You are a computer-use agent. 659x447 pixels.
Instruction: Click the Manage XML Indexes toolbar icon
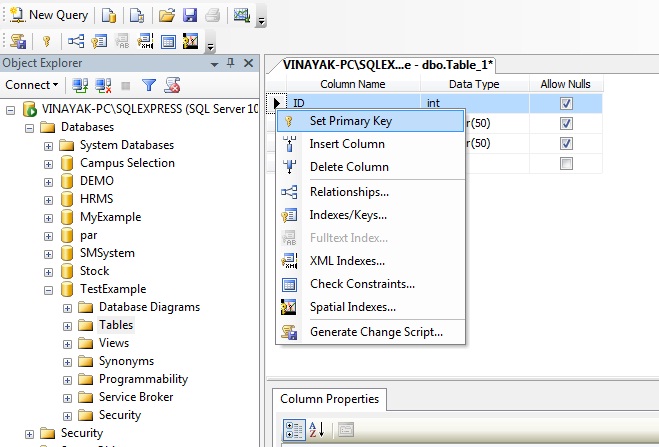(x=145, y=42)
